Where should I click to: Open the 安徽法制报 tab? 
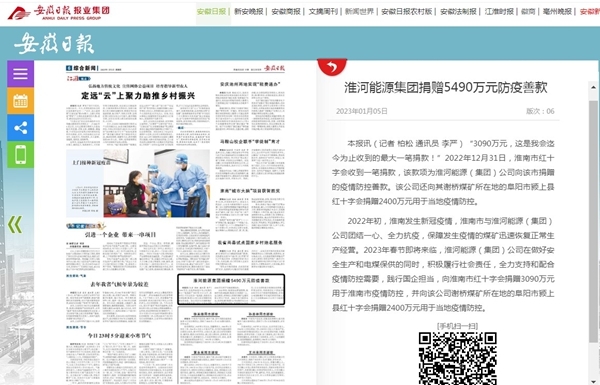tap(458, 12)
